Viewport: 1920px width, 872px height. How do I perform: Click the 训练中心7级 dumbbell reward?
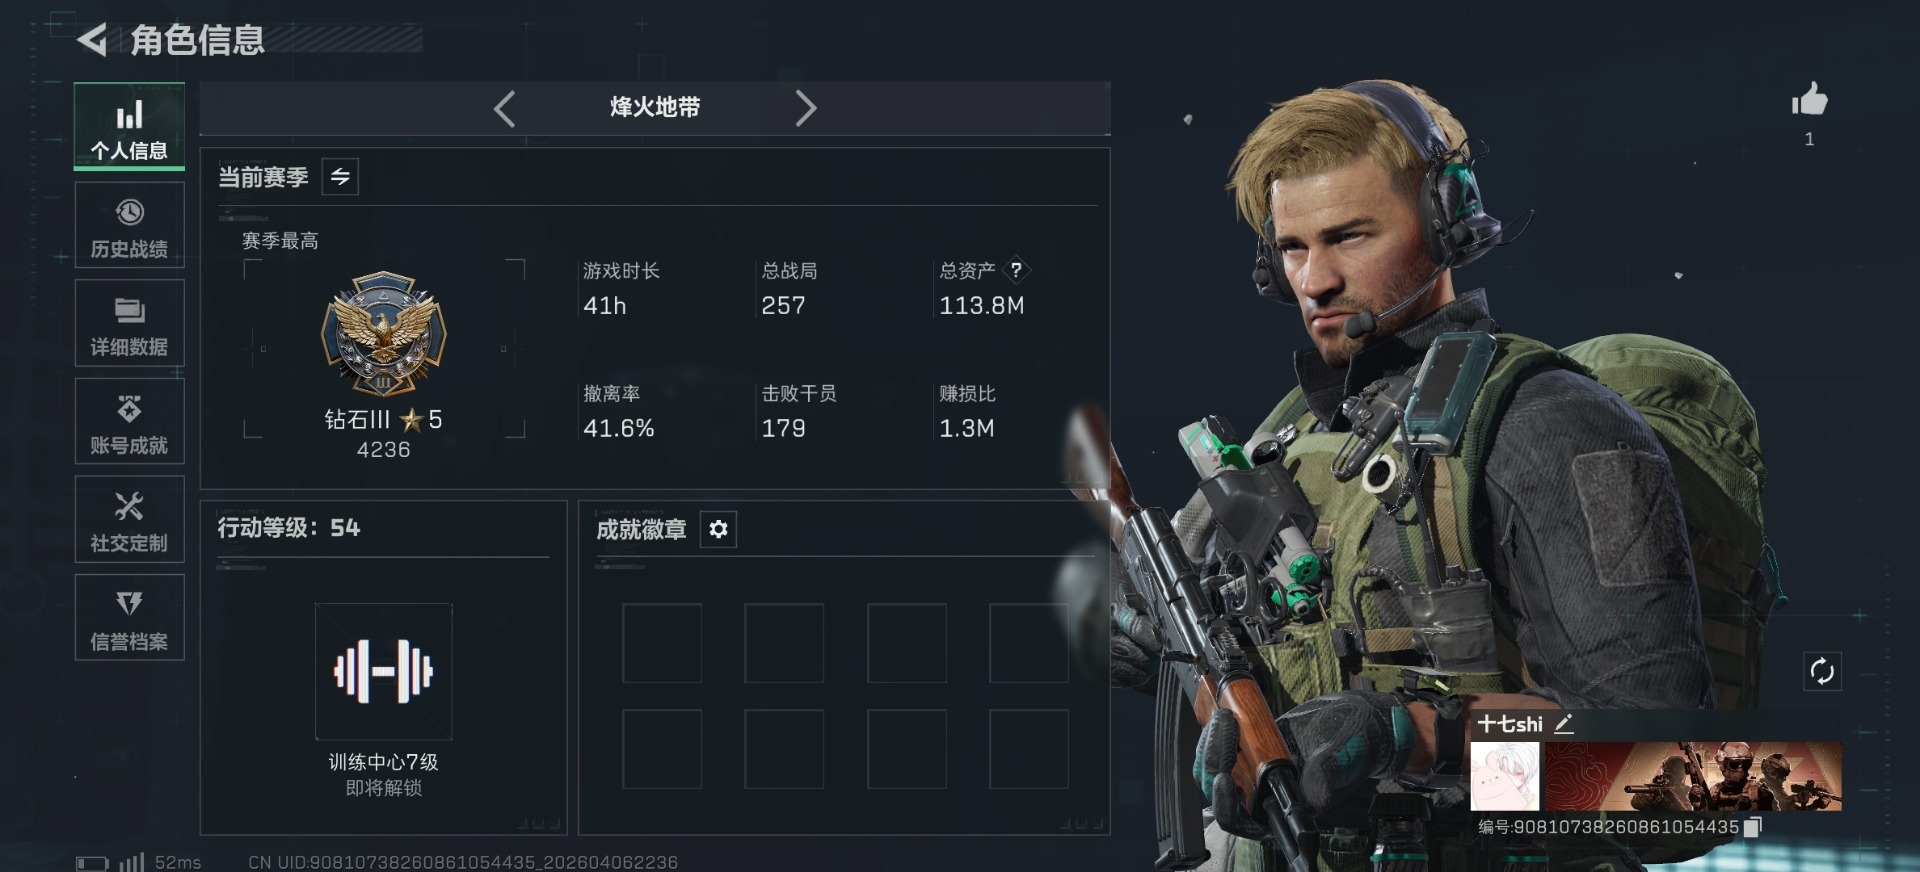384,671
